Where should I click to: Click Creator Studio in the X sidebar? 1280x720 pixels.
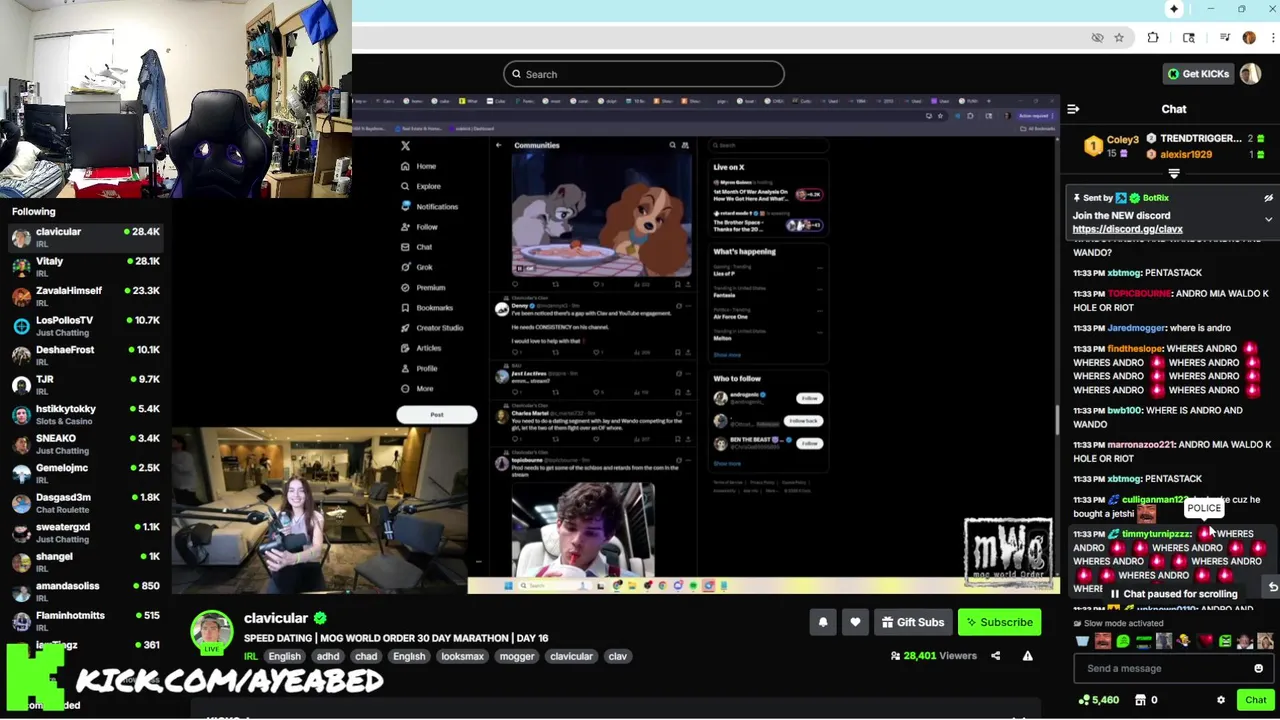(x=432, y=328)
